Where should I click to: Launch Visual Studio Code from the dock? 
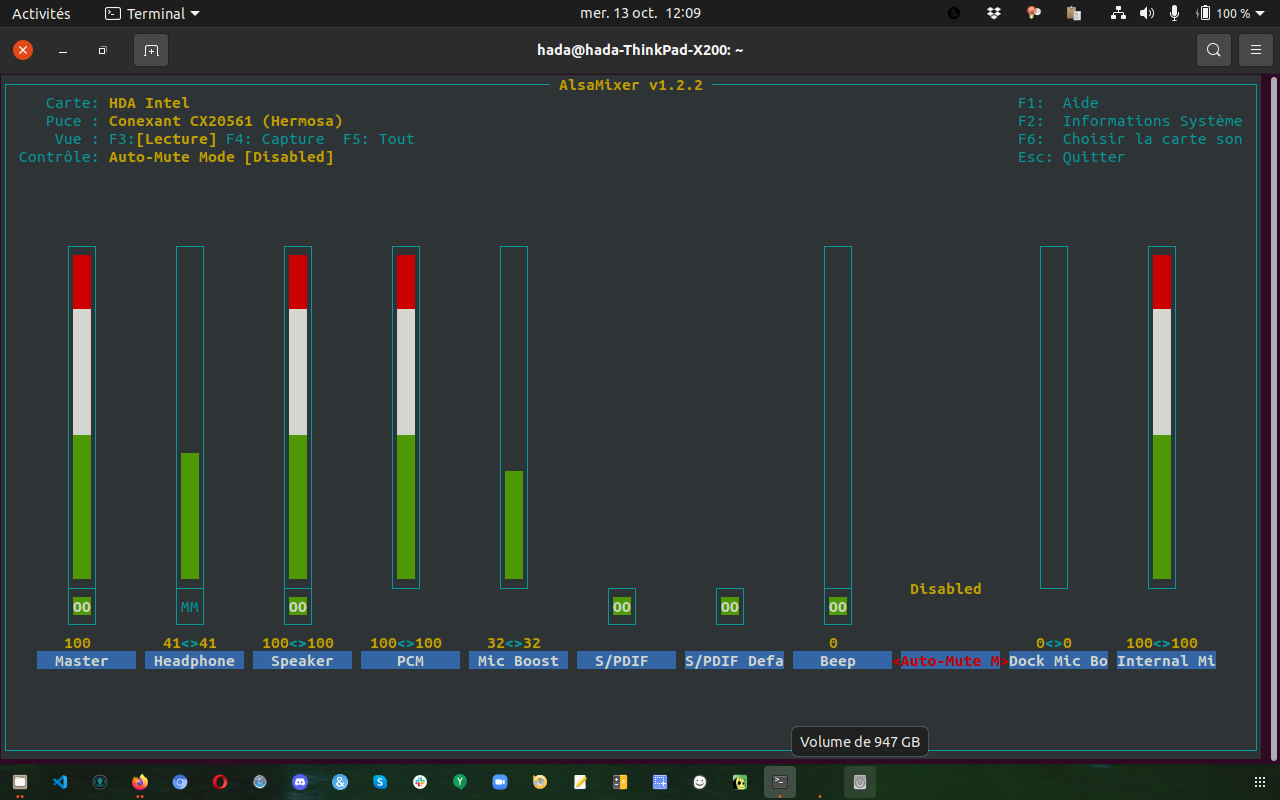pyautogui.click(x=60, y=782)
